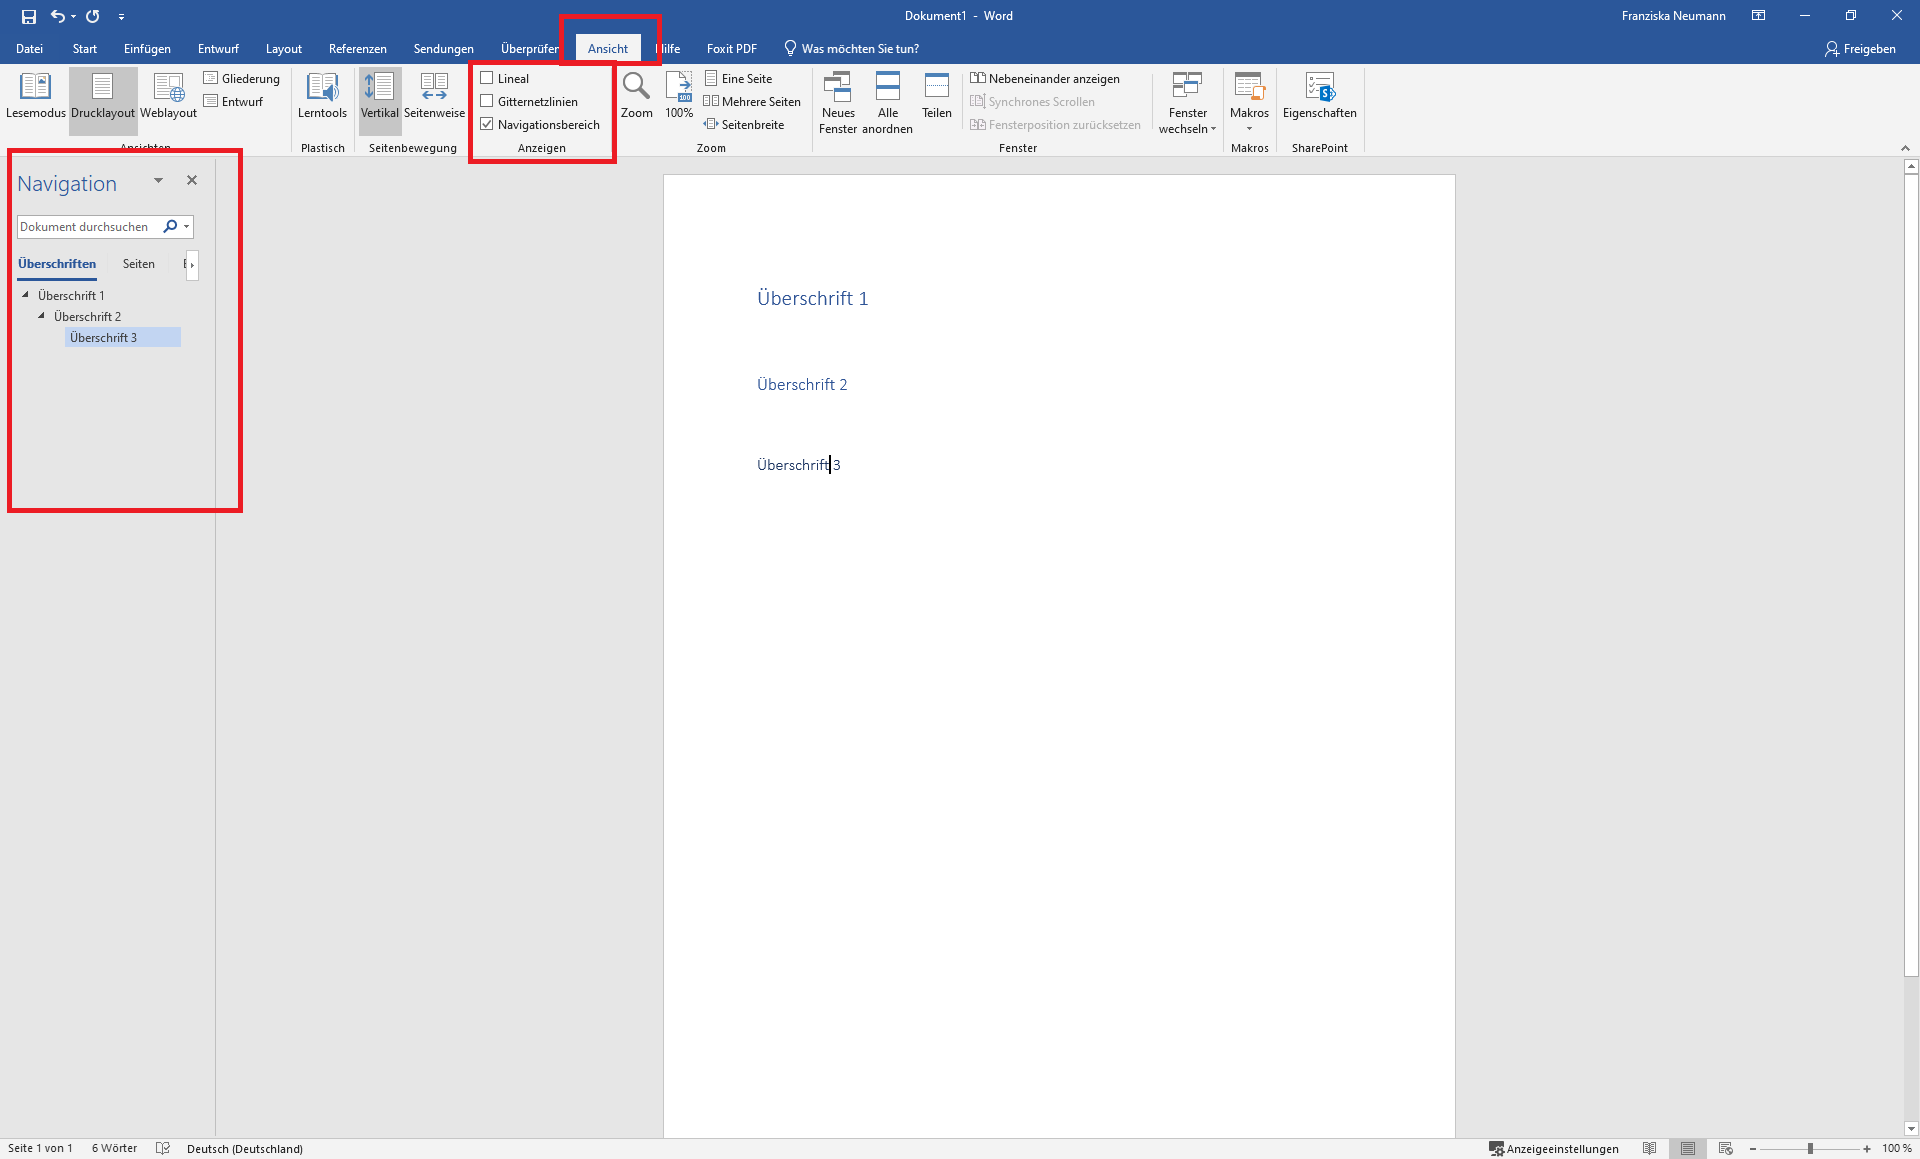Enable the Gitternetzlinien checkbox
The image size is (1920, 1159).
(487, 101)
